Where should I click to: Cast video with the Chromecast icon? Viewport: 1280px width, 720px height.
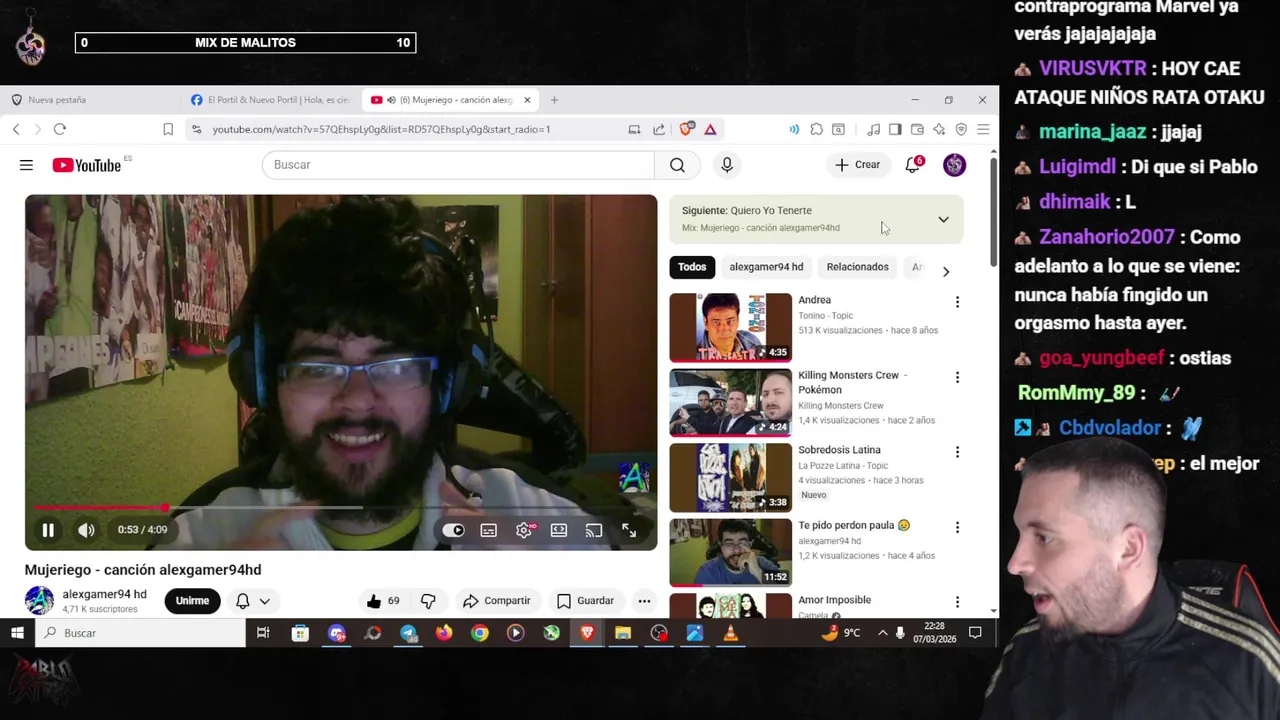pos(594,530)
